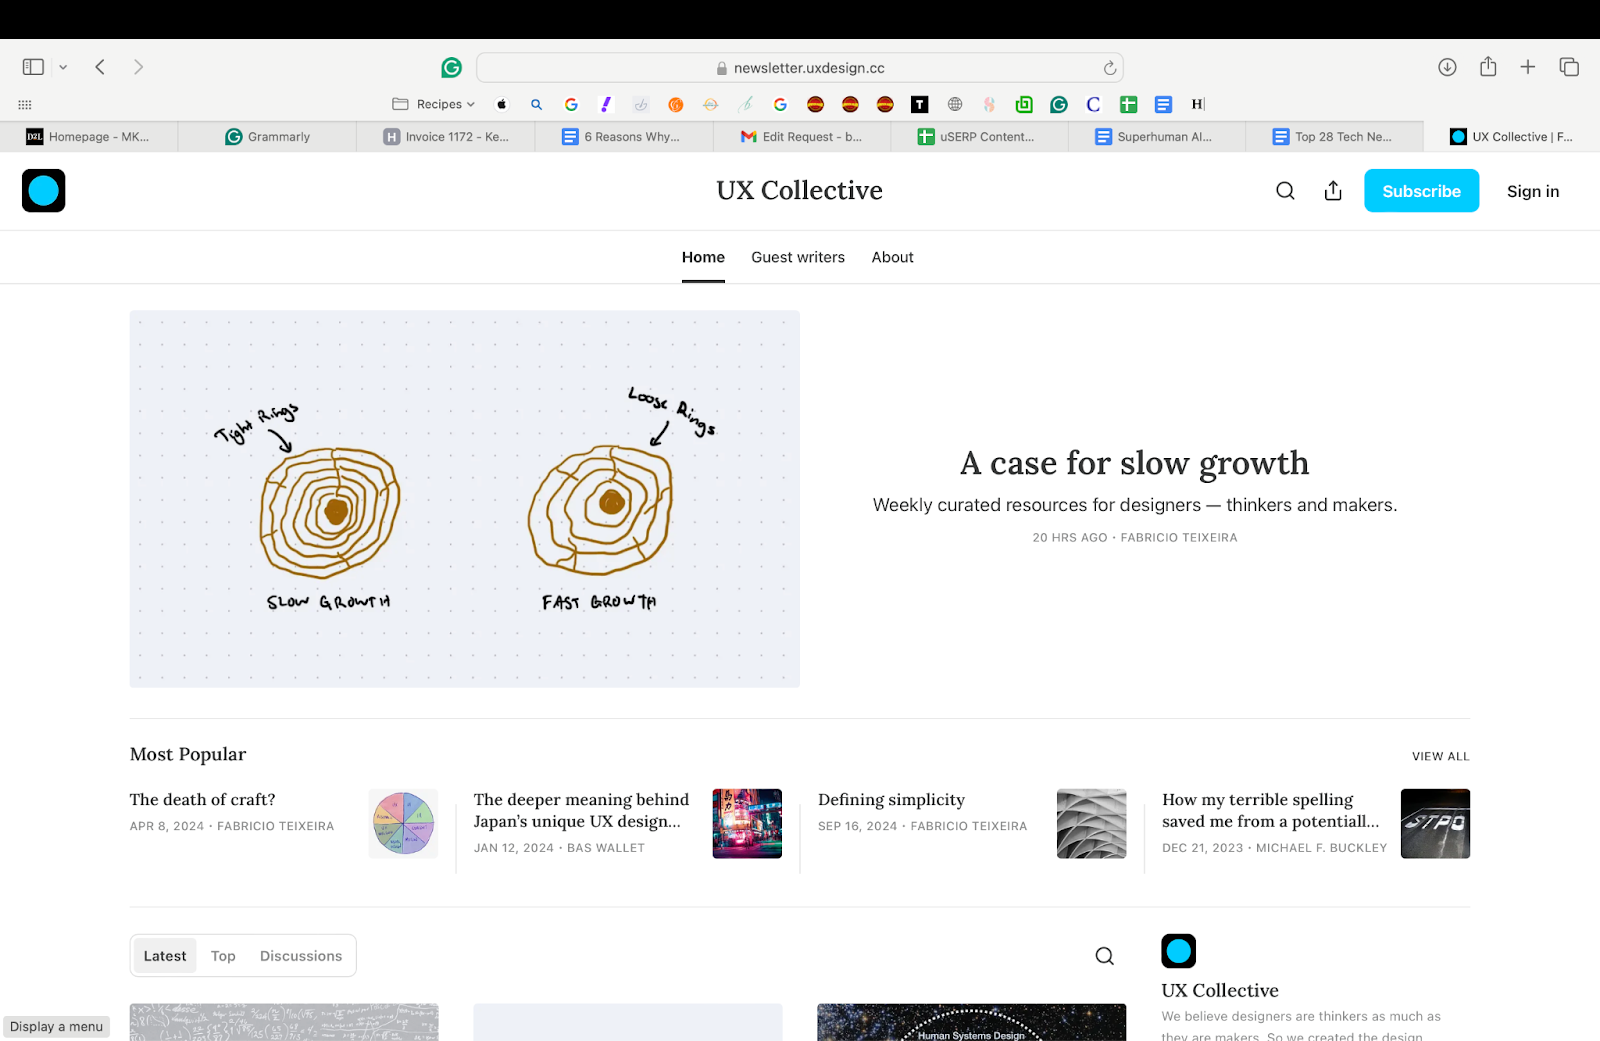This screenshot has width=1600, height=1041.
Task: Click View All under Most Popular
Action: pos(1441,756)
